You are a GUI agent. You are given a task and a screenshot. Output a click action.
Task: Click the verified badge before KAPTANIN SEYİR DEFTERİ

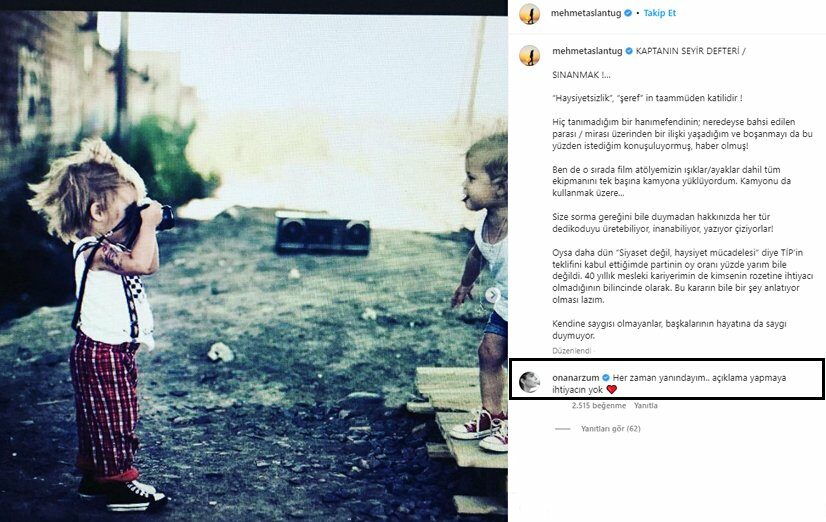[629, 51]
